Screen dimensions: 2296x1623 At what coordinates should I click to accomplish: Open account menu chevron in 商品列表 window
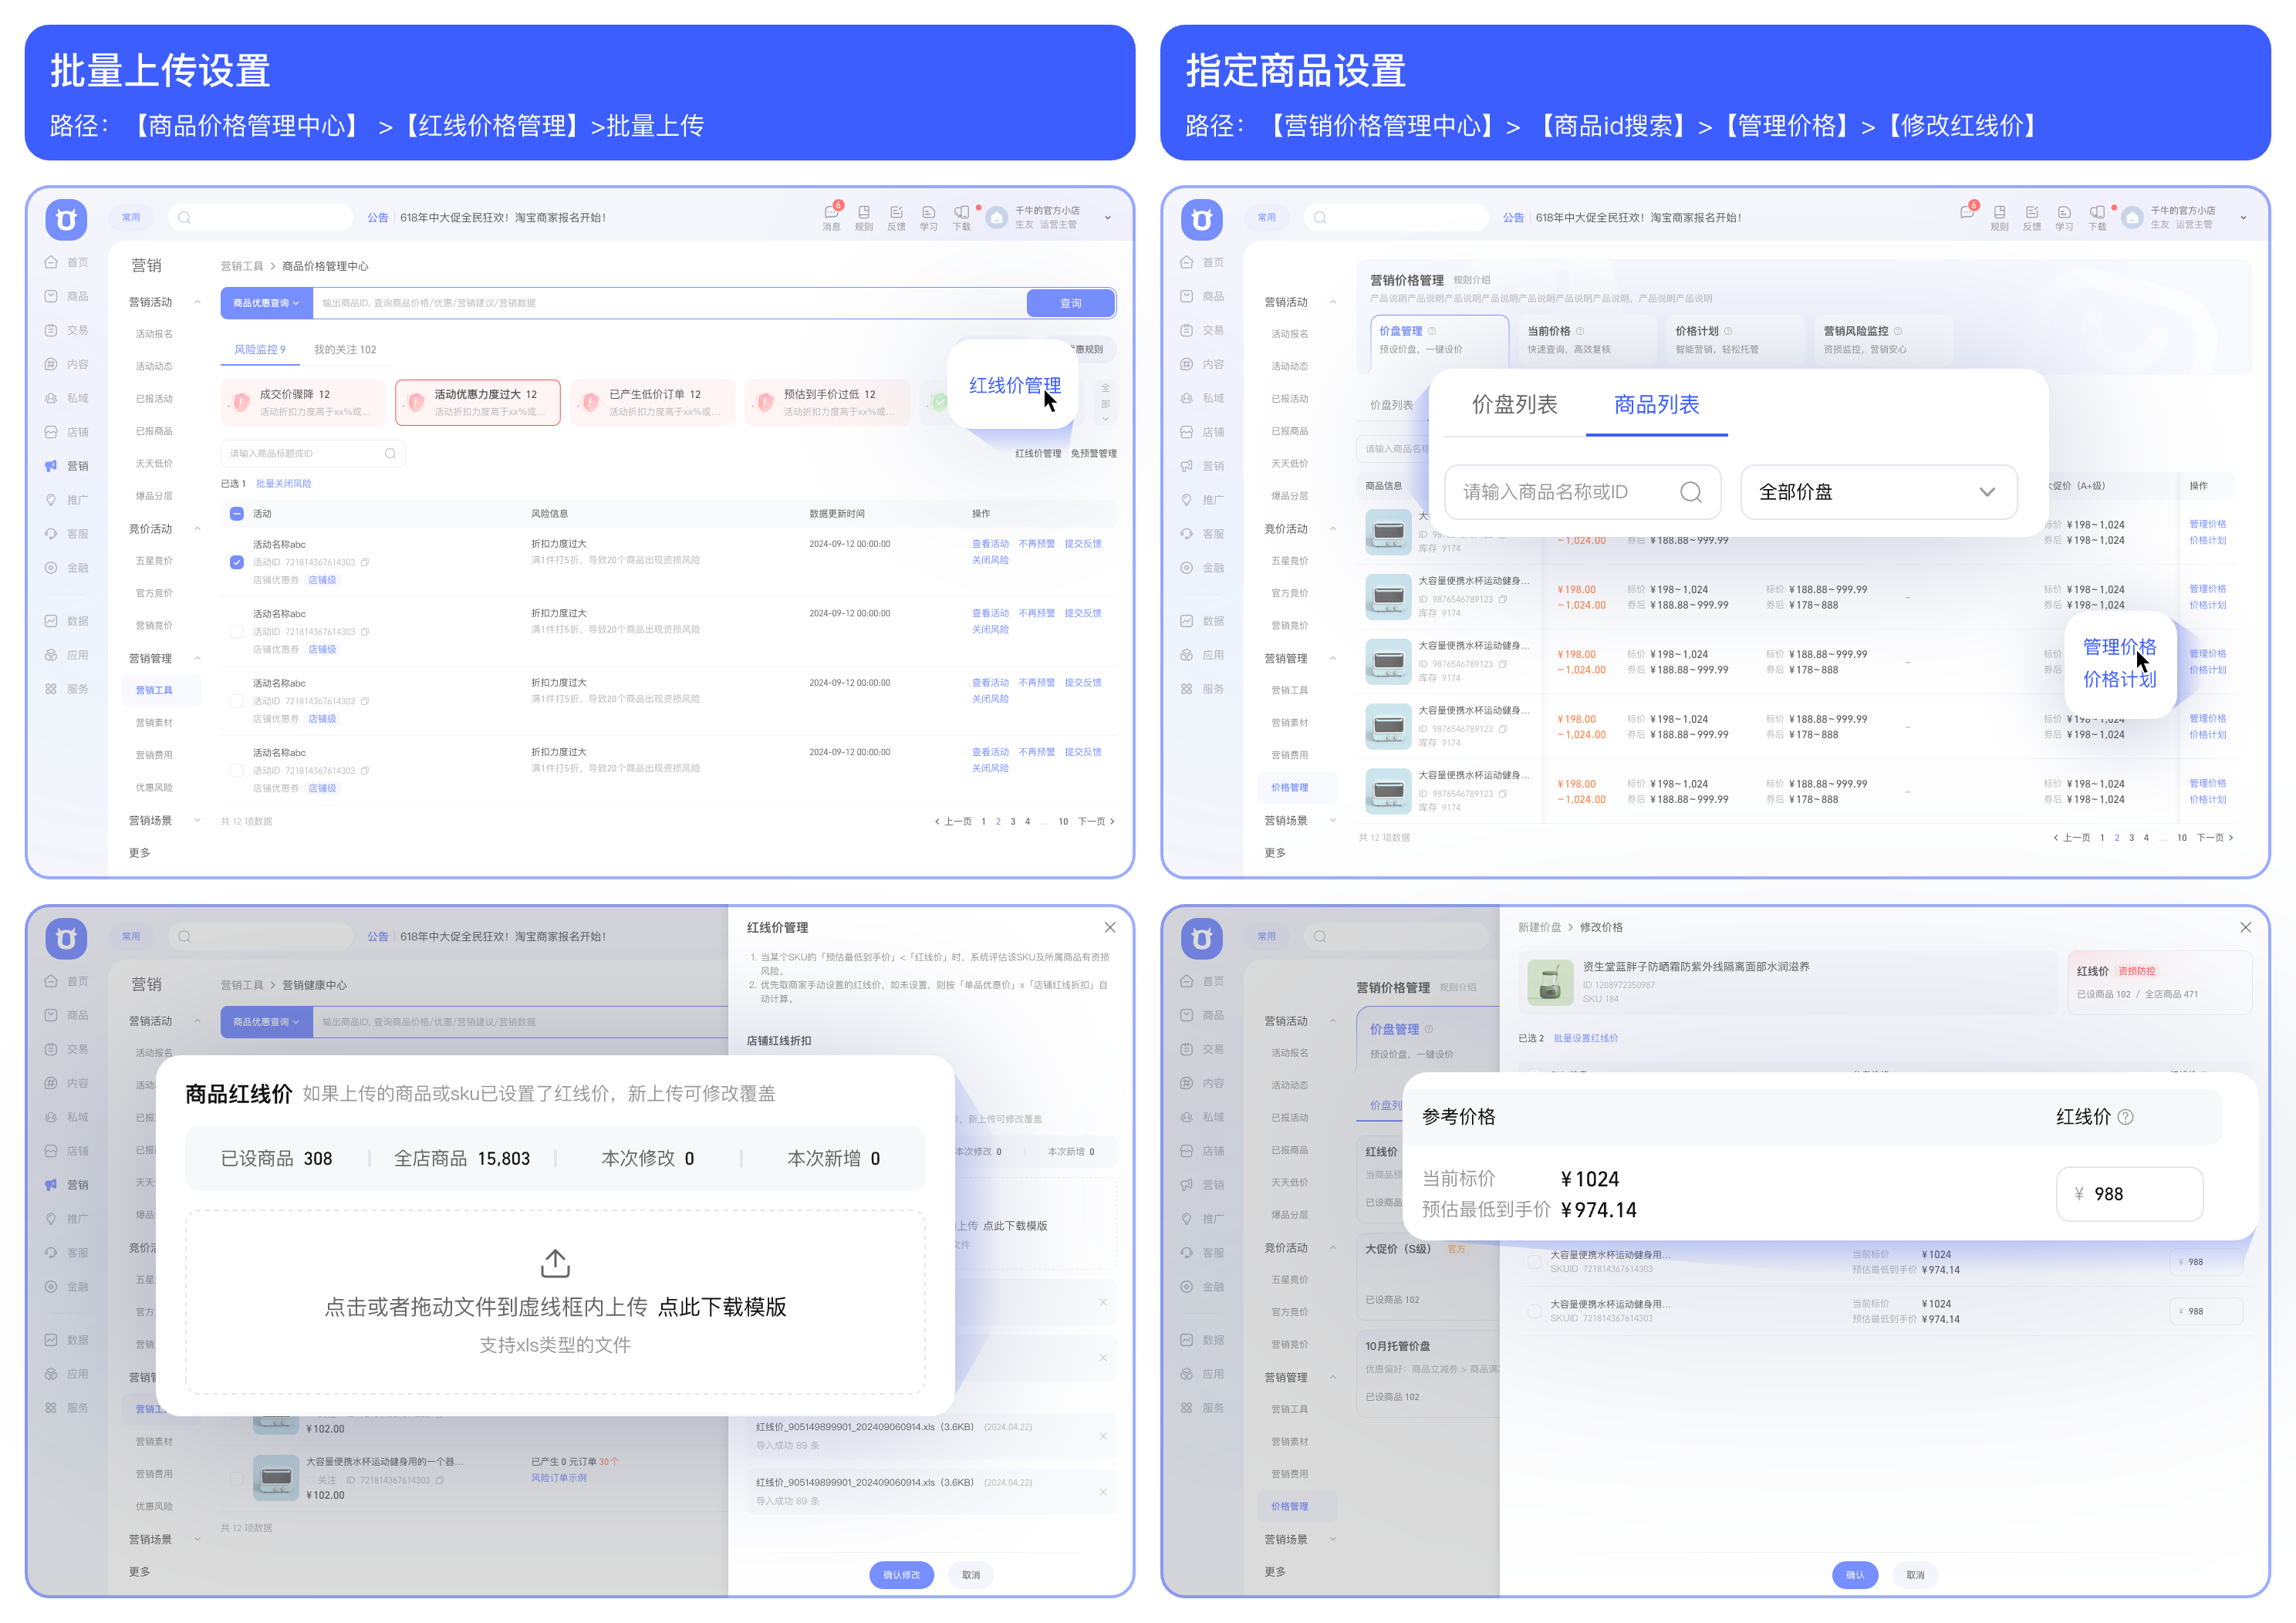tap(2243, 217)
